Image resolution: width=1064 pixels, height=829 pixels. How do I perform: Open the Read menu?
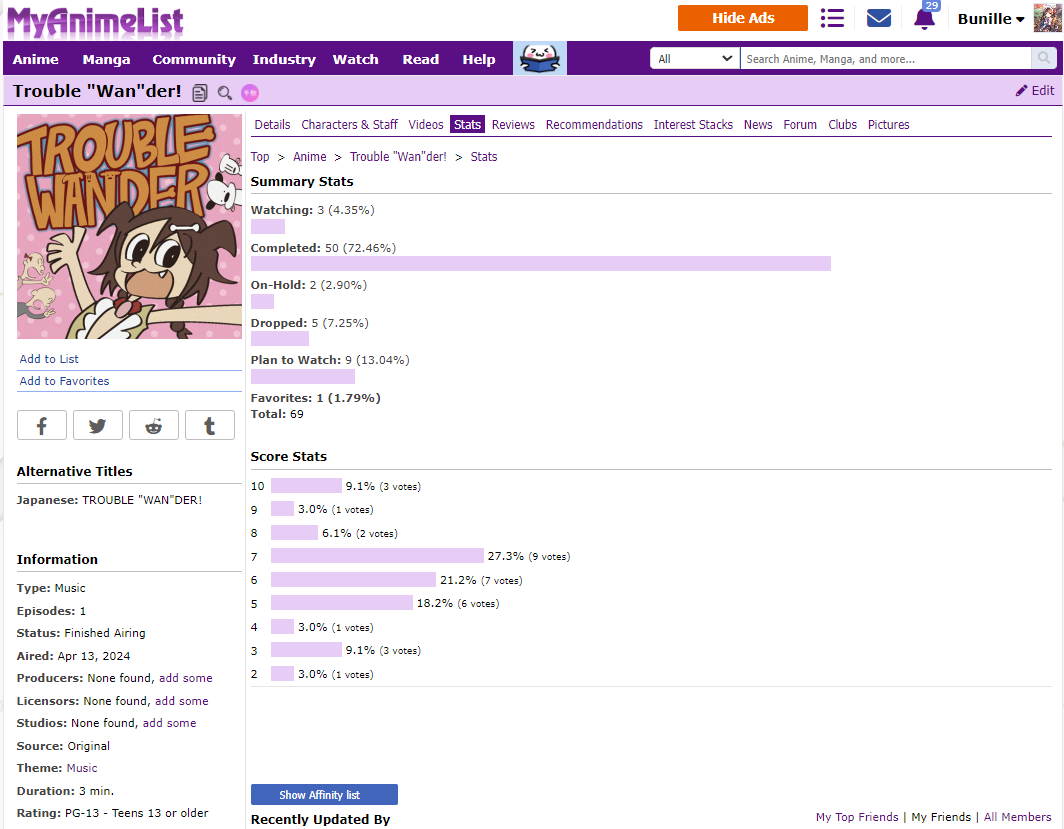point(420,60)
